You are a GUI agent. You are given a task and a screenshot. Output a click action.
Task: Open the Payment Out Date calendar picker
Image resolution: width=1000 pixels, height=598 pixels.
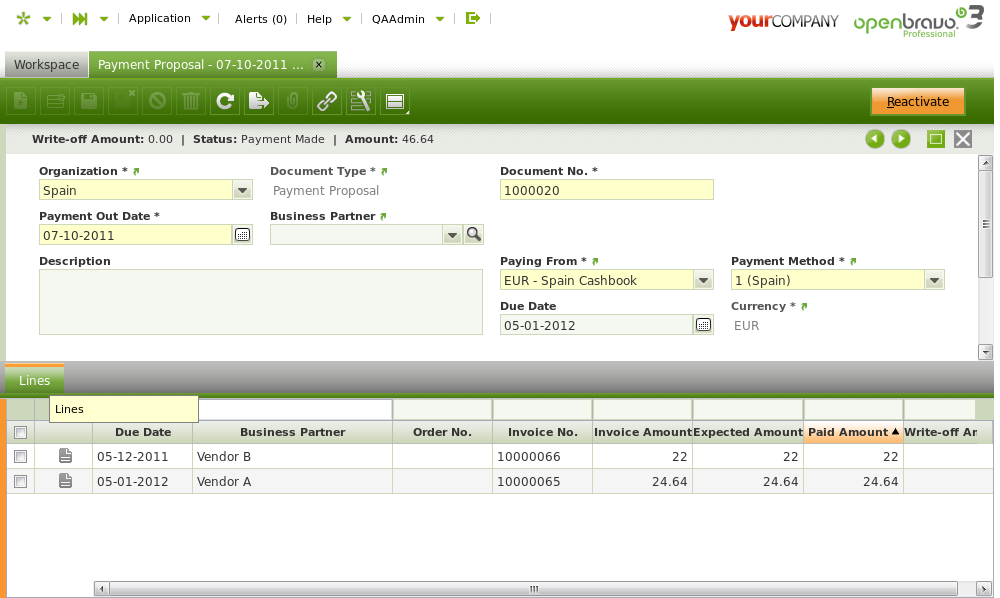[242, 235]
